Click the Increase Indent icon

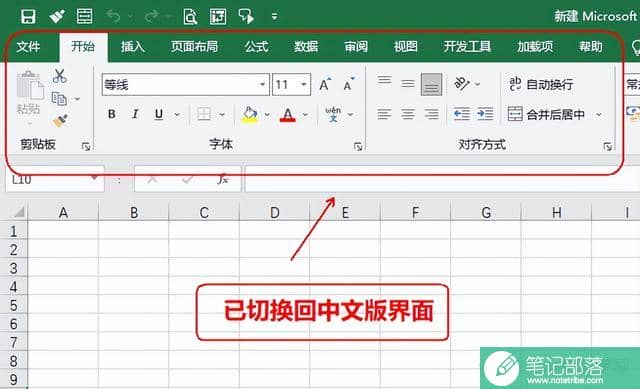coord(485,114)
